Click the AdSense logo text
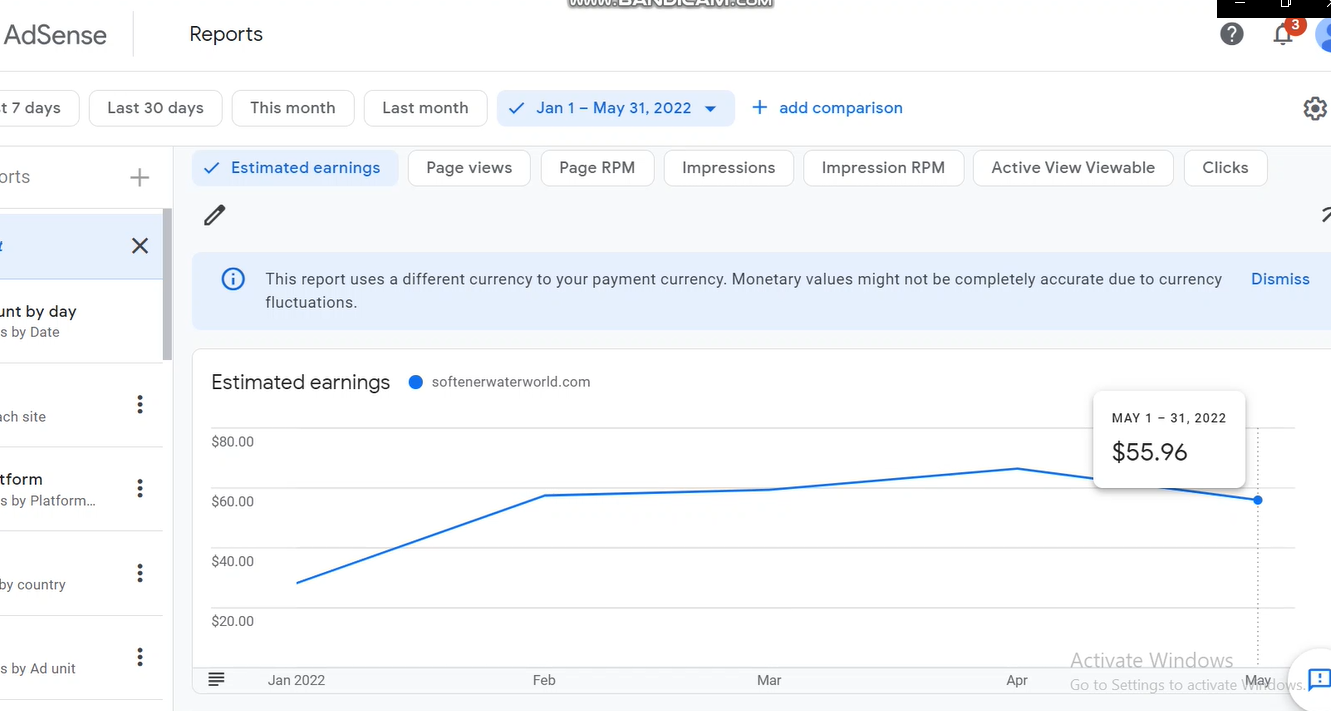 [x=54, y=35]
